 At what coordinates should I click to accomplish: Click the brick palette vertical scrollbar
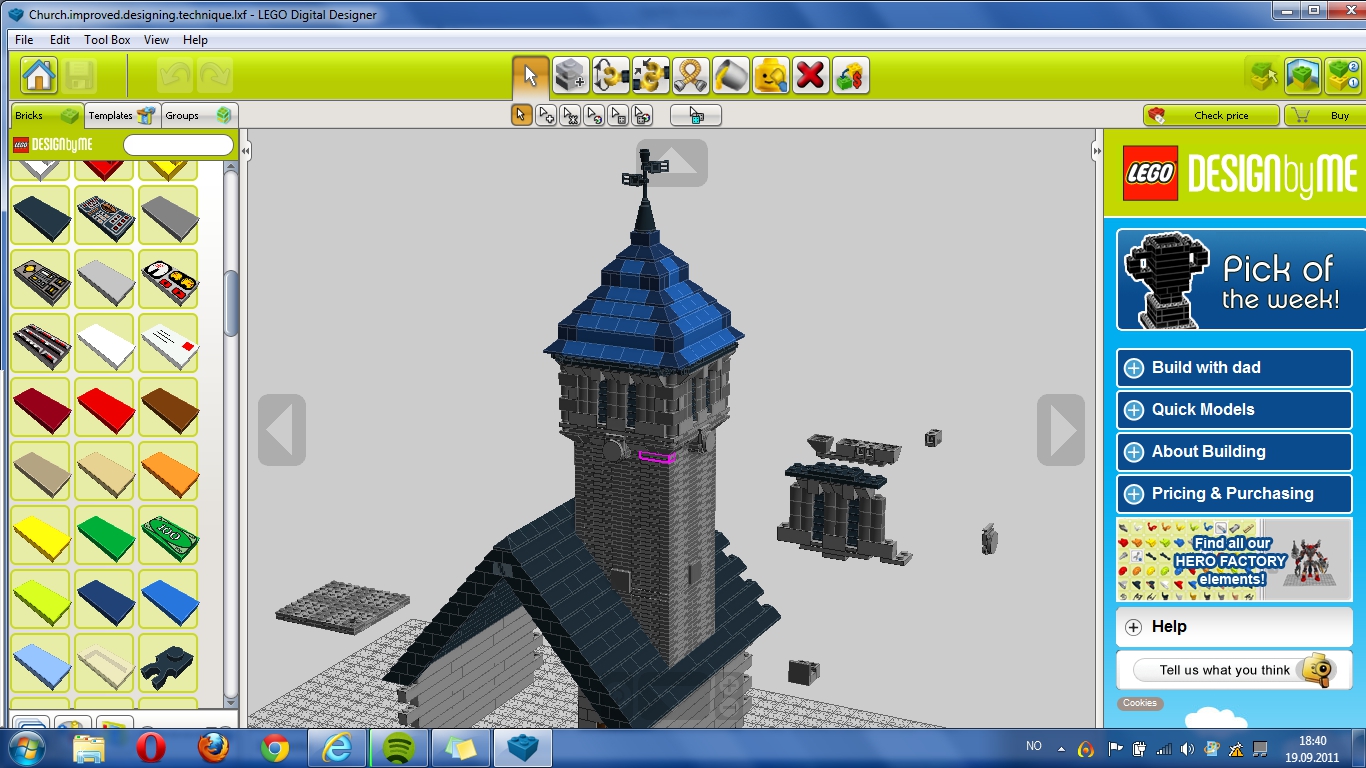point(231,303)
